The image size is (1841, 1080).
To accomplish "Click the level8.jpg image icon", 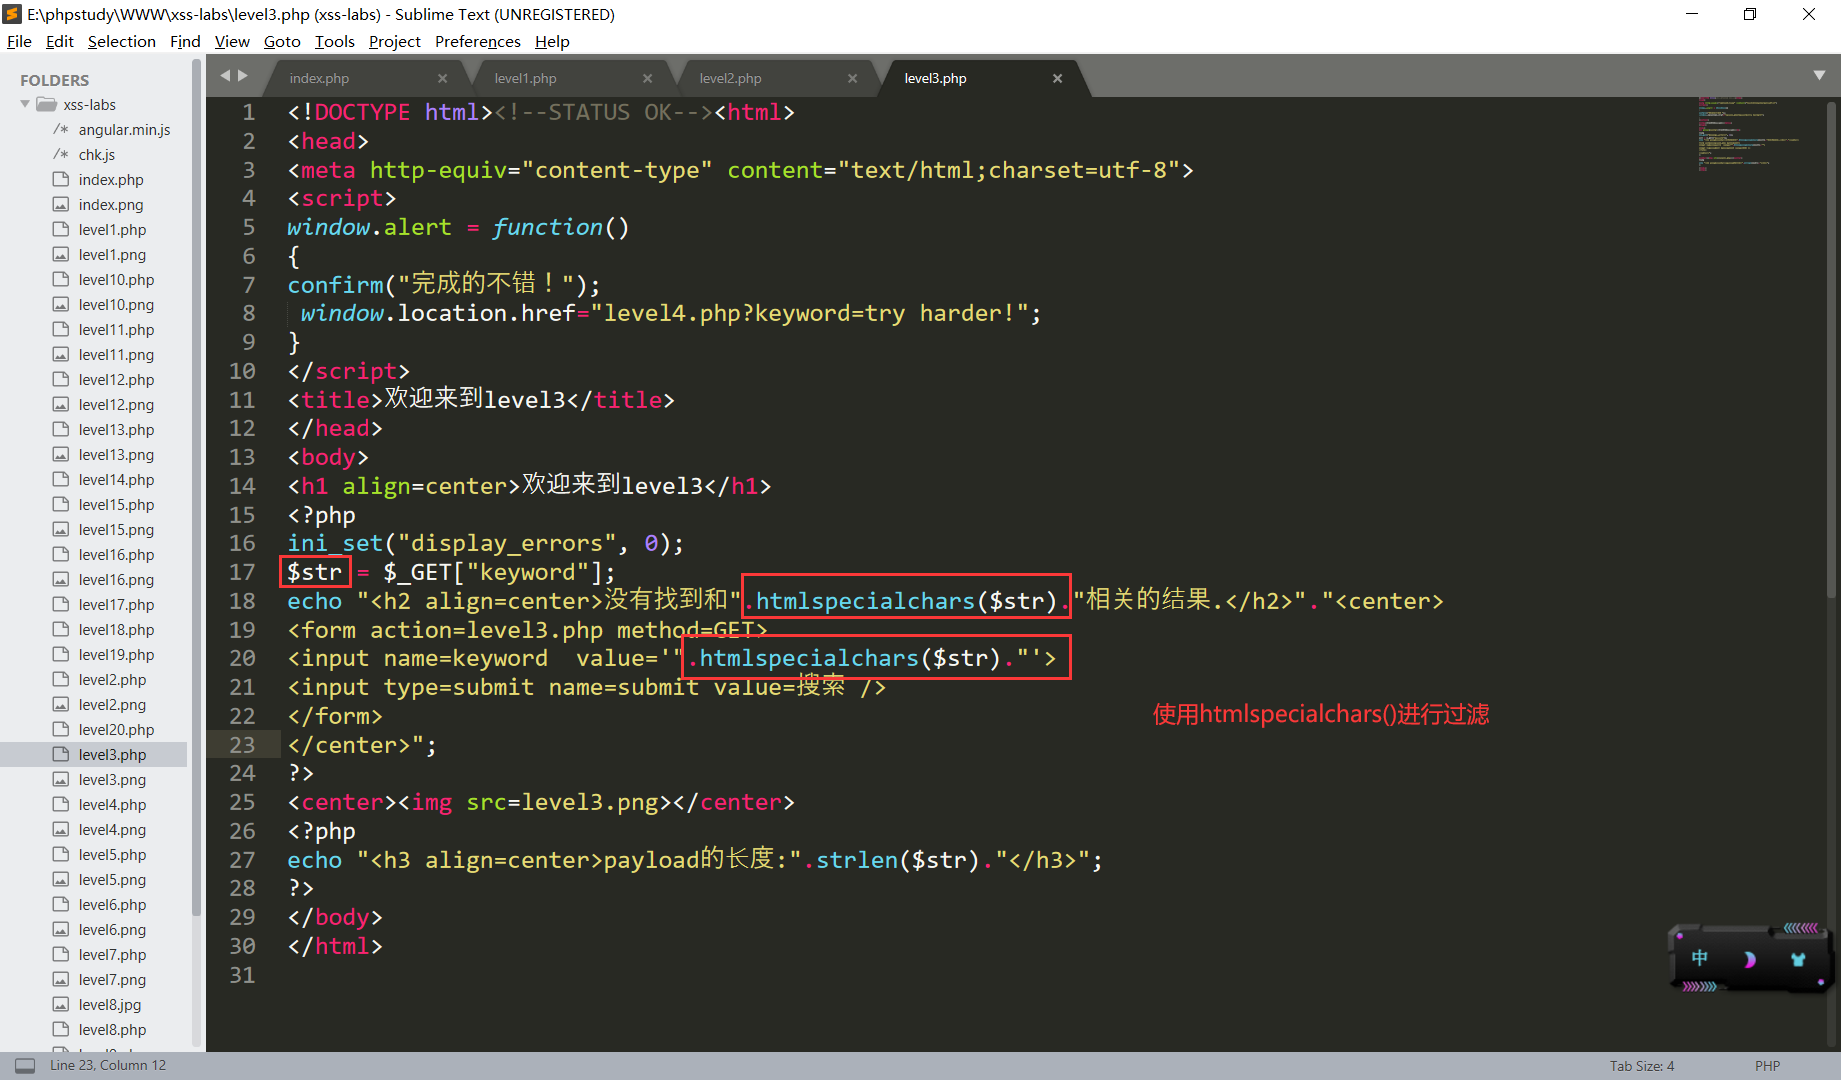I will pos(61,1004).
